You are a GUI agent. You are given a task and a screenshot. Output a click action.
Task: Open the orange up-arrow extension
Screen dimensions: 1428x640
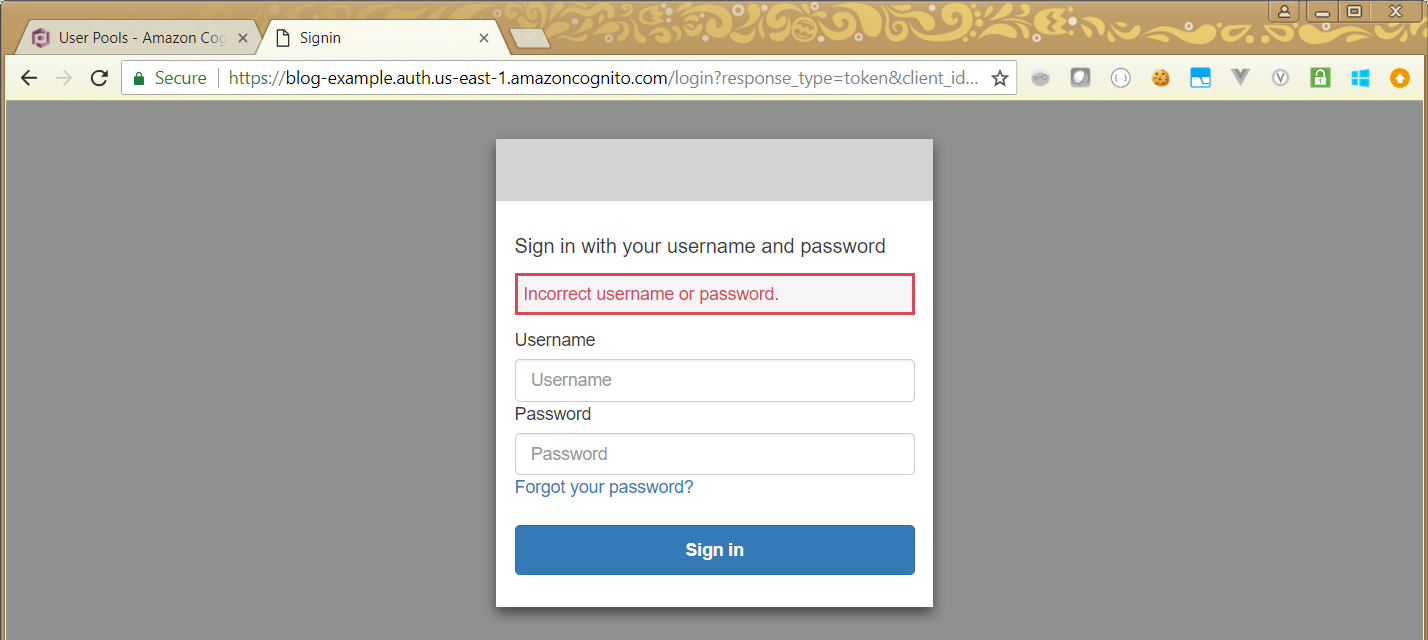coord(1400,78)
